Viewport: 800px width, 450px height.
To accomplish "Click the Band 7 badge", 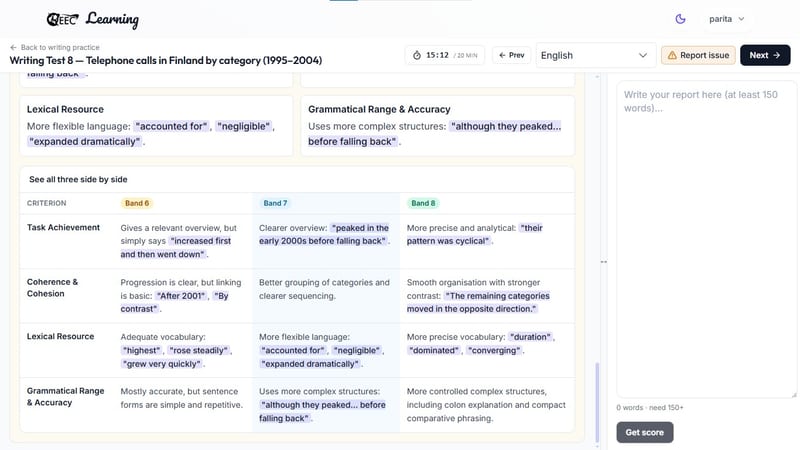I will coord(275,203).
